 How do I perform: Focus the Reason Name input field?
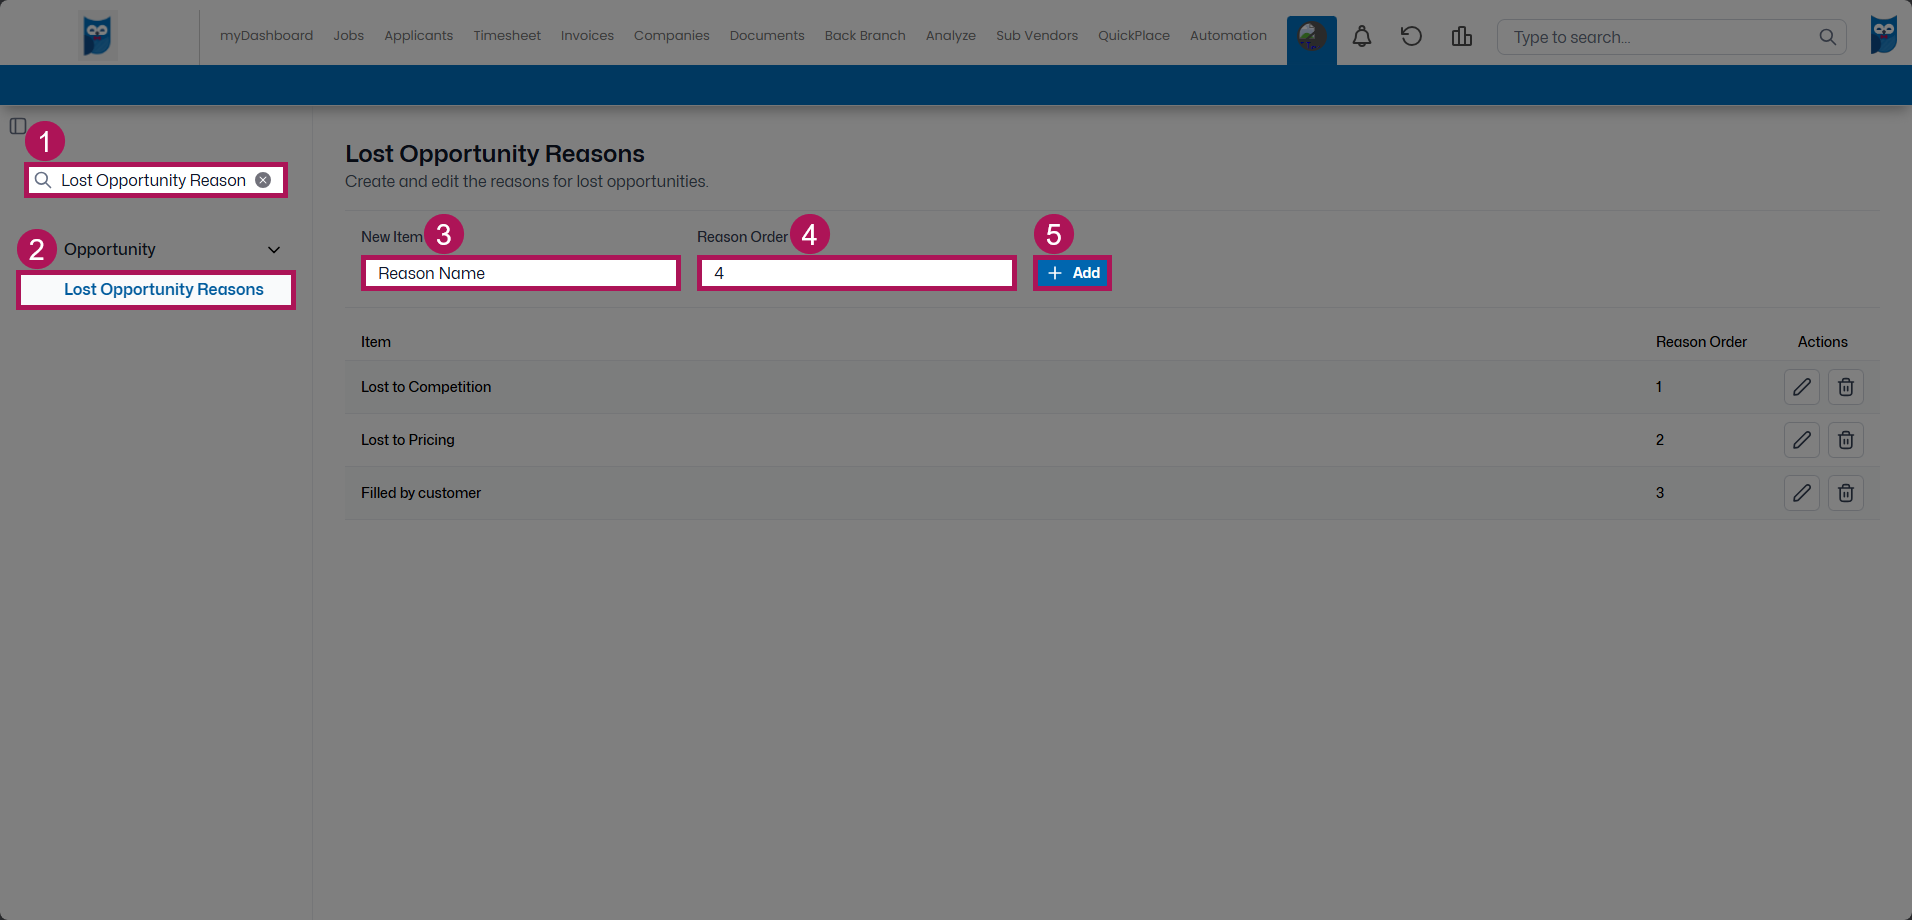click(x=520, y=273)
